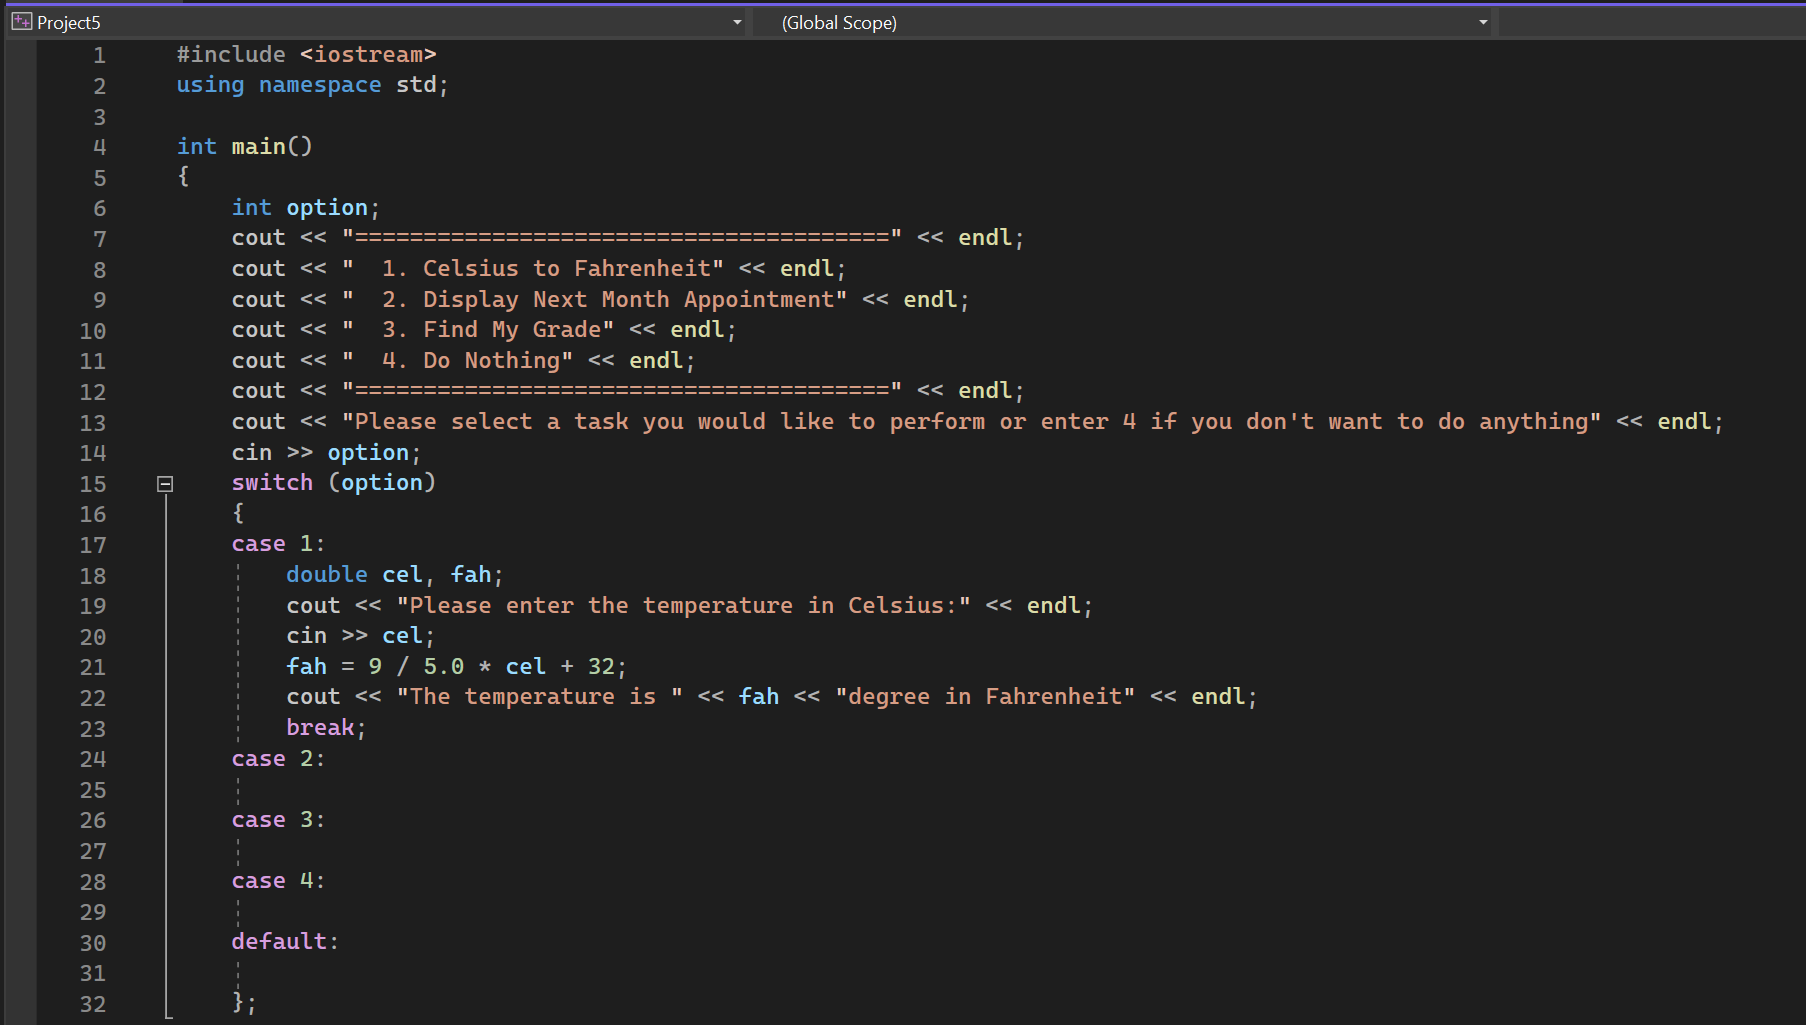Image resolution: width=1806 pixels, height=1025 pixels.
Task: Click 'The temperature is' string on line 22
Action: tap(540, 697)
